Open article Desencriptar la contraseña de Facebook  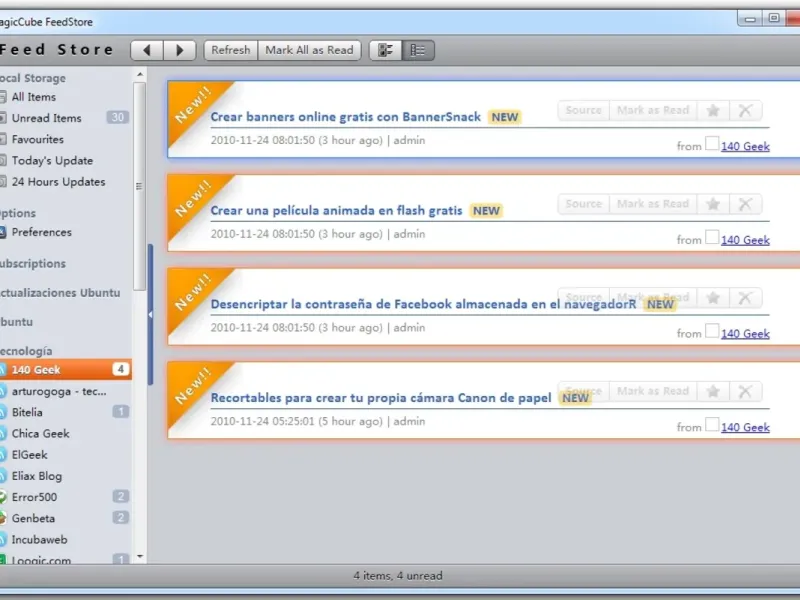423,304
